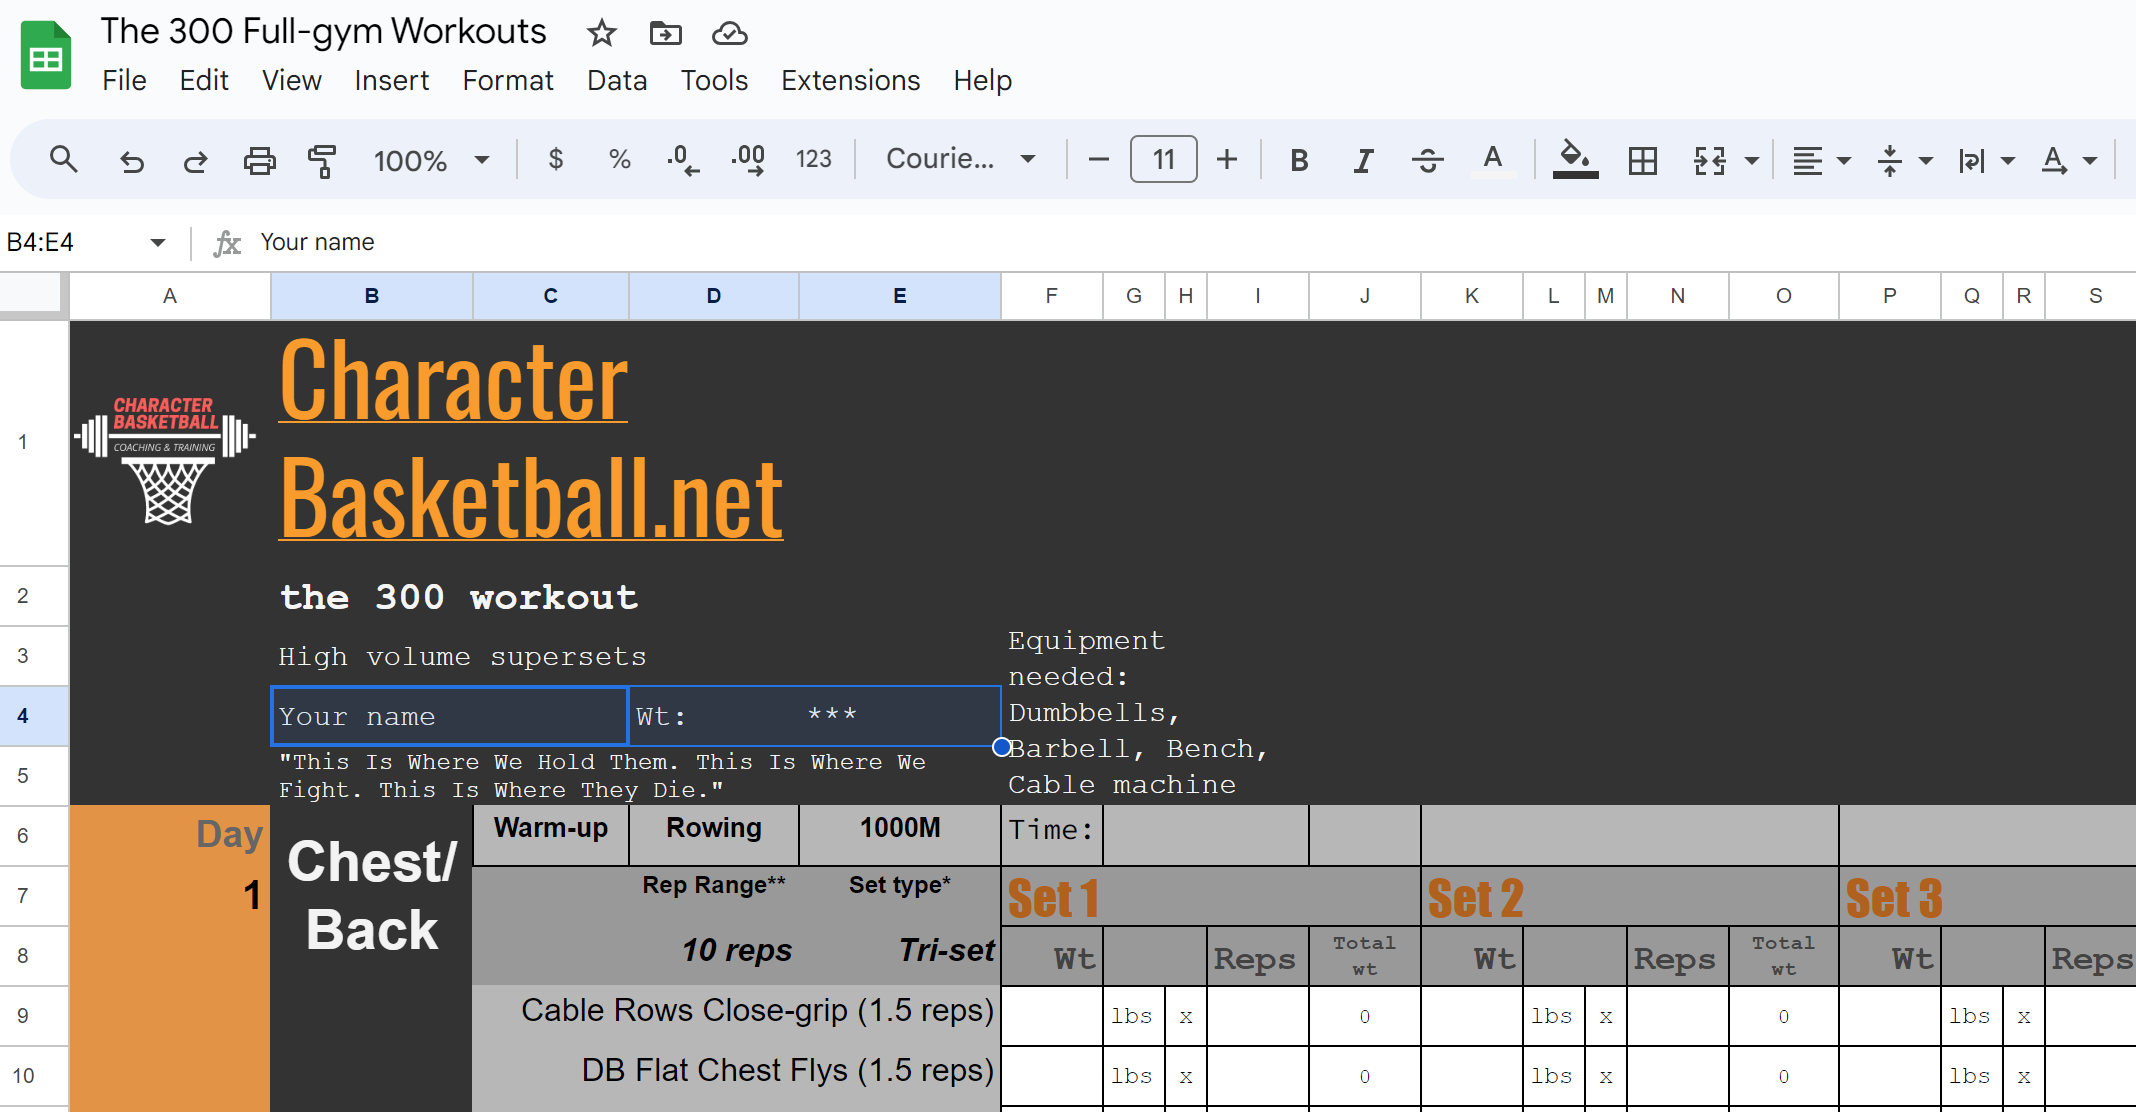2136x1112 pixels.
Task: Increase font size with plus button
Action: click(x=1227, y=159)
